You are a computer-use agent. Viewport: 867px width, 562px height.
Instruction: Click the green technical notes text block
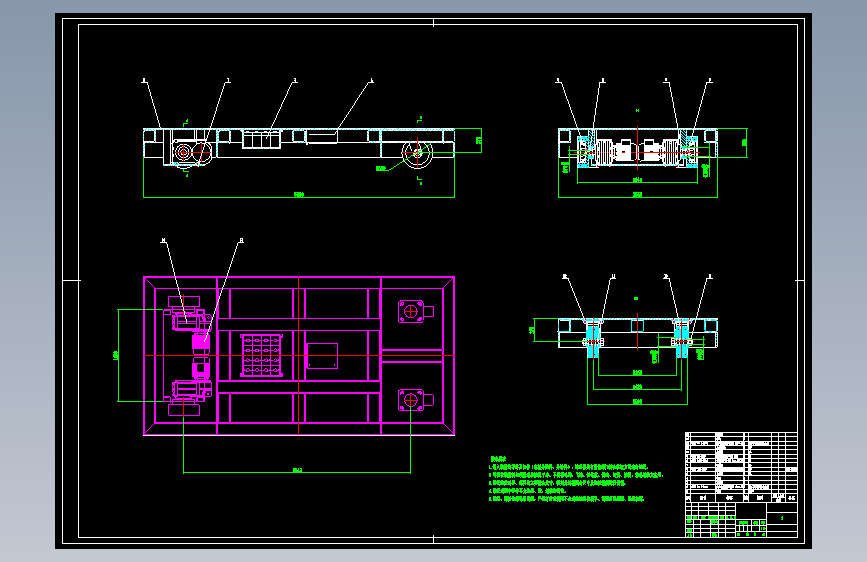(576, 479)
